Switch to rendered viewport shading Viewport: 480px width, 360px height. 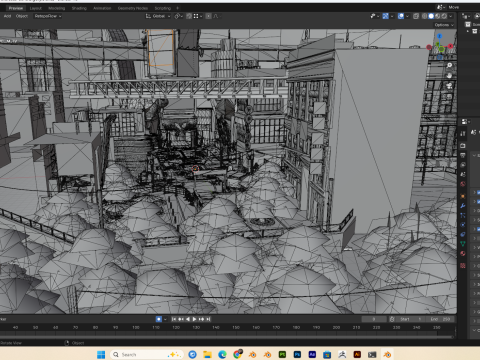(444, 16)
